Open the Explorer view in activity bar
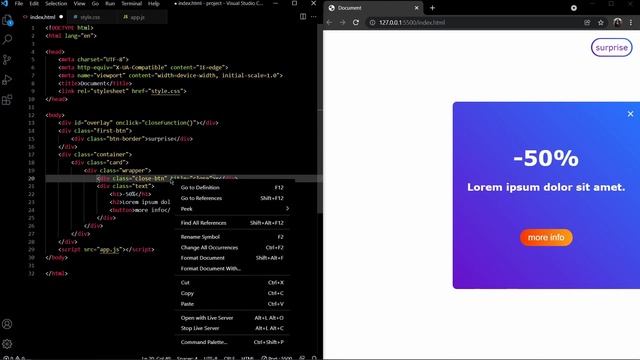Screen dimensions: 640x360 7,20
